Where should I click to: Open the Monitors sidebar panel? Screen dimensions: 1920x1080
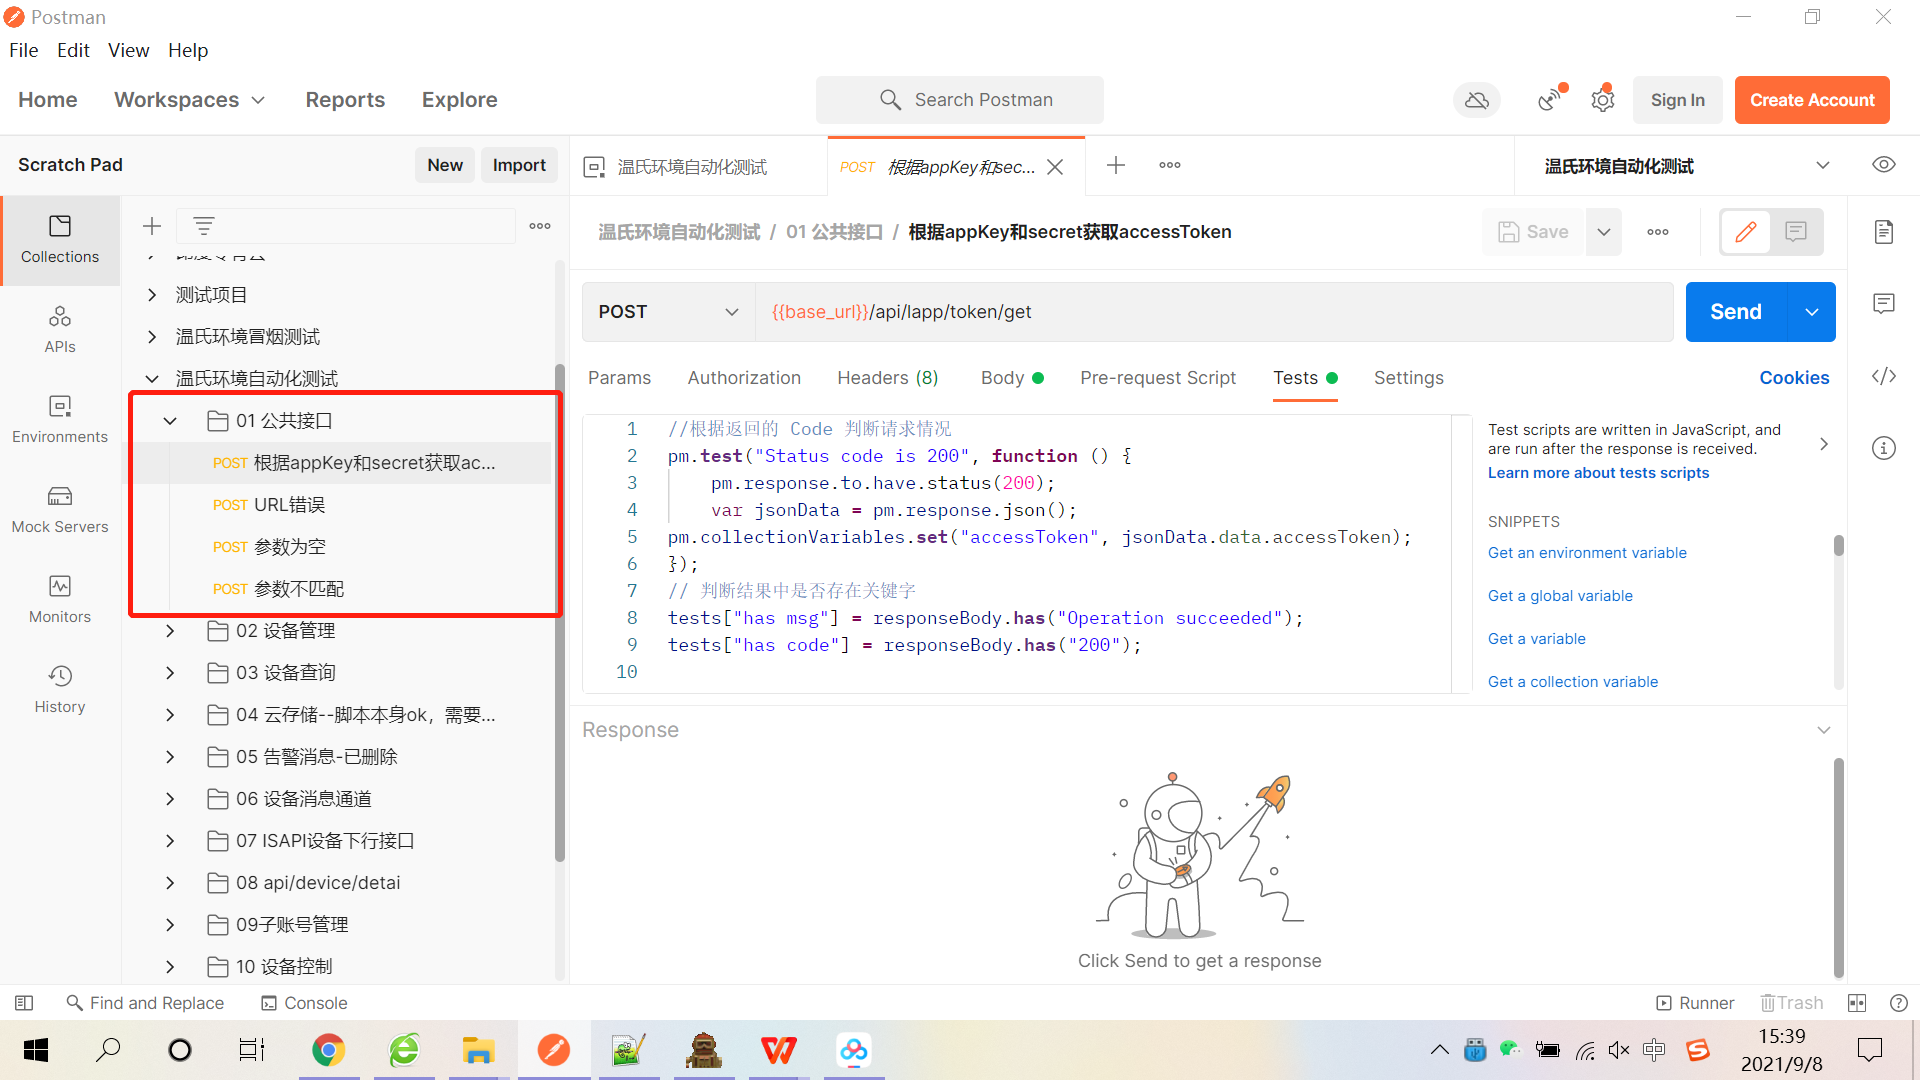click(x=60, y=599)
